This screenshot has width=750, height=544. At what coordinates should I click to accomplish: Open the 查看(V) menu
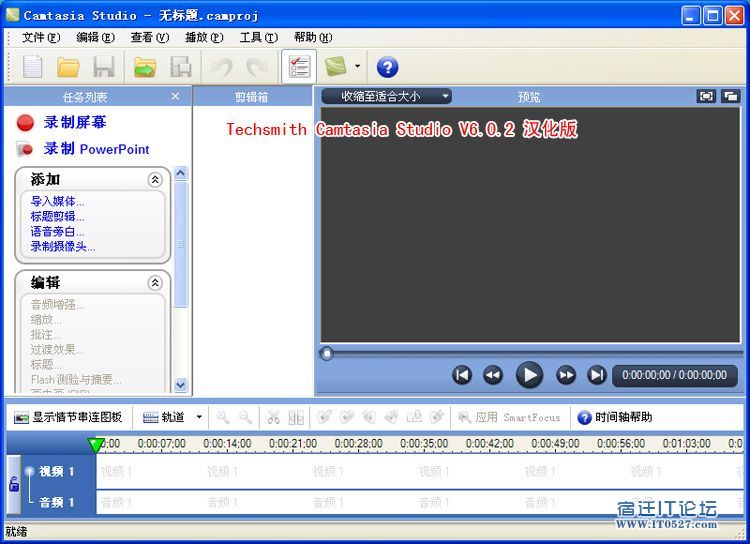coord(150,37)
